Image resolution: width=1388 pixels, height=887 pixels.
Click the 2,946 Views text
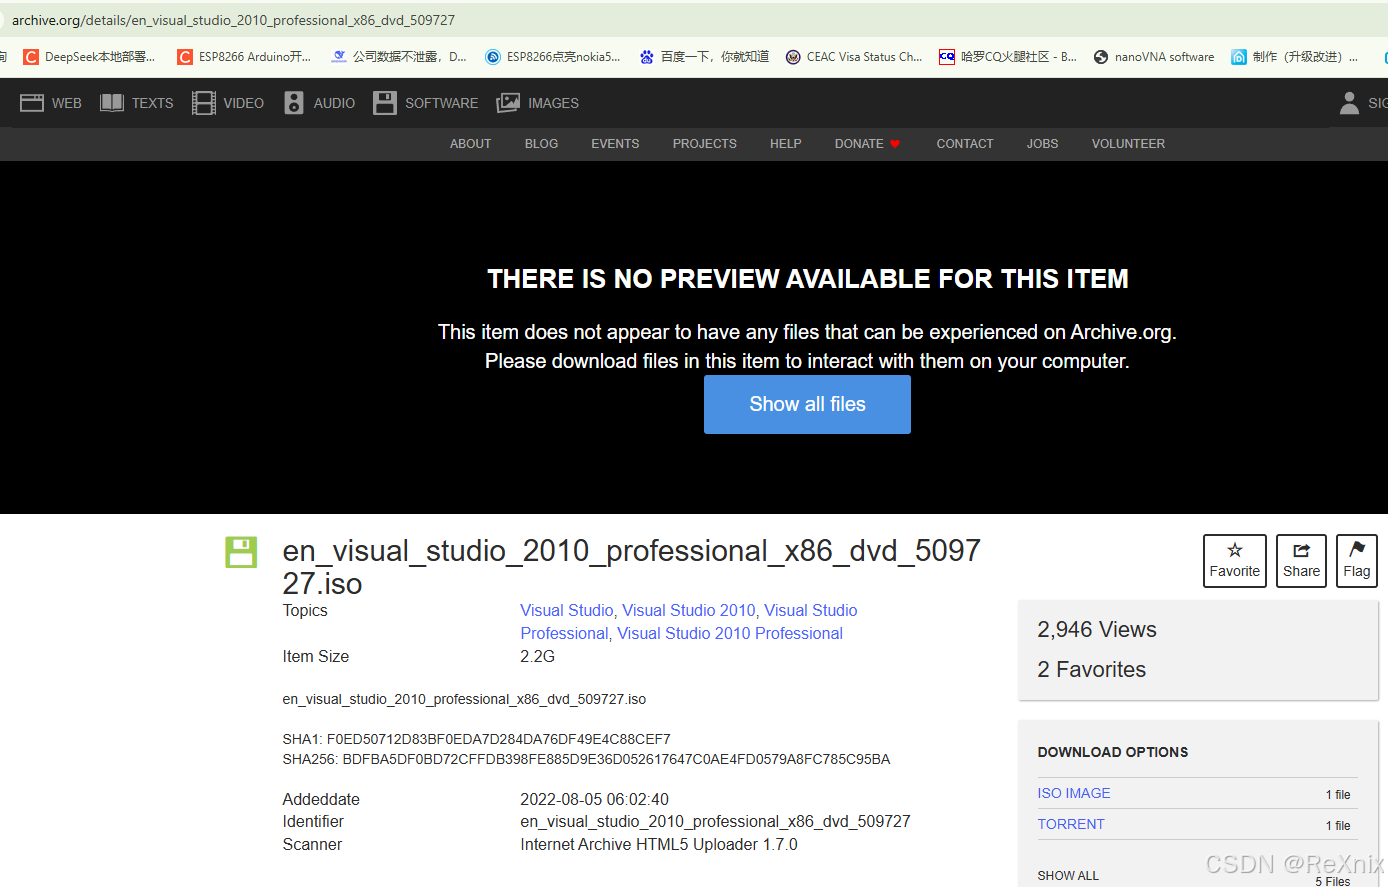point(1097,629)
